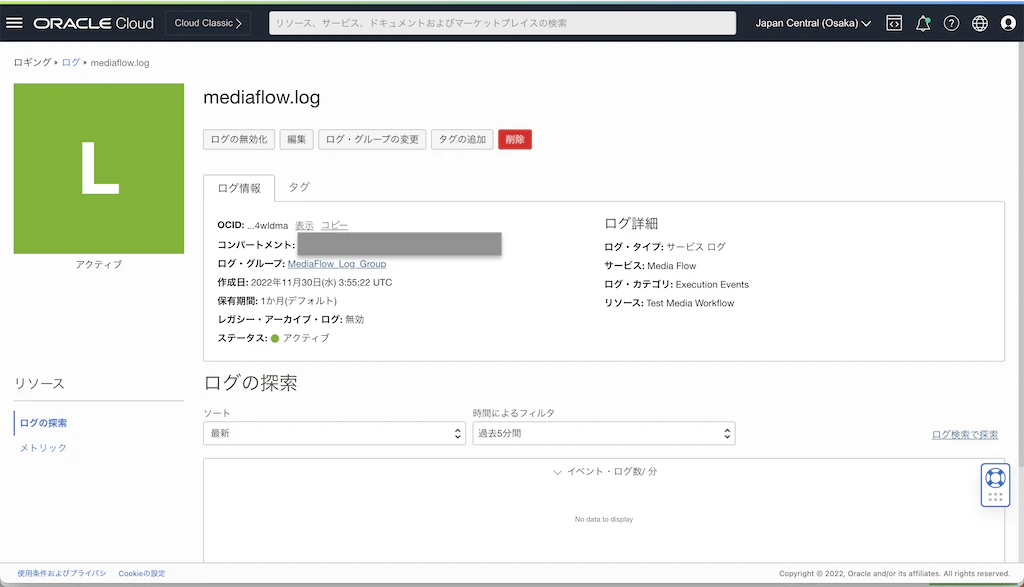Go to Oracle Cloud home logo

(94, 23)
